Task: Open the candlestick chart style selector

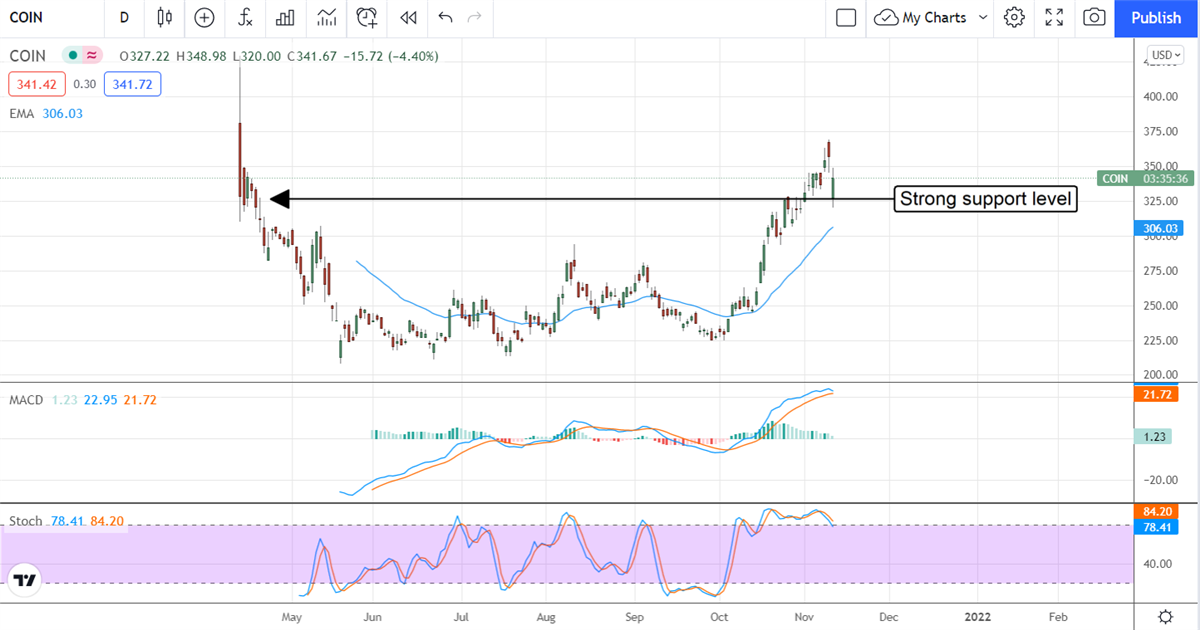Action: [x=165, y=18]
